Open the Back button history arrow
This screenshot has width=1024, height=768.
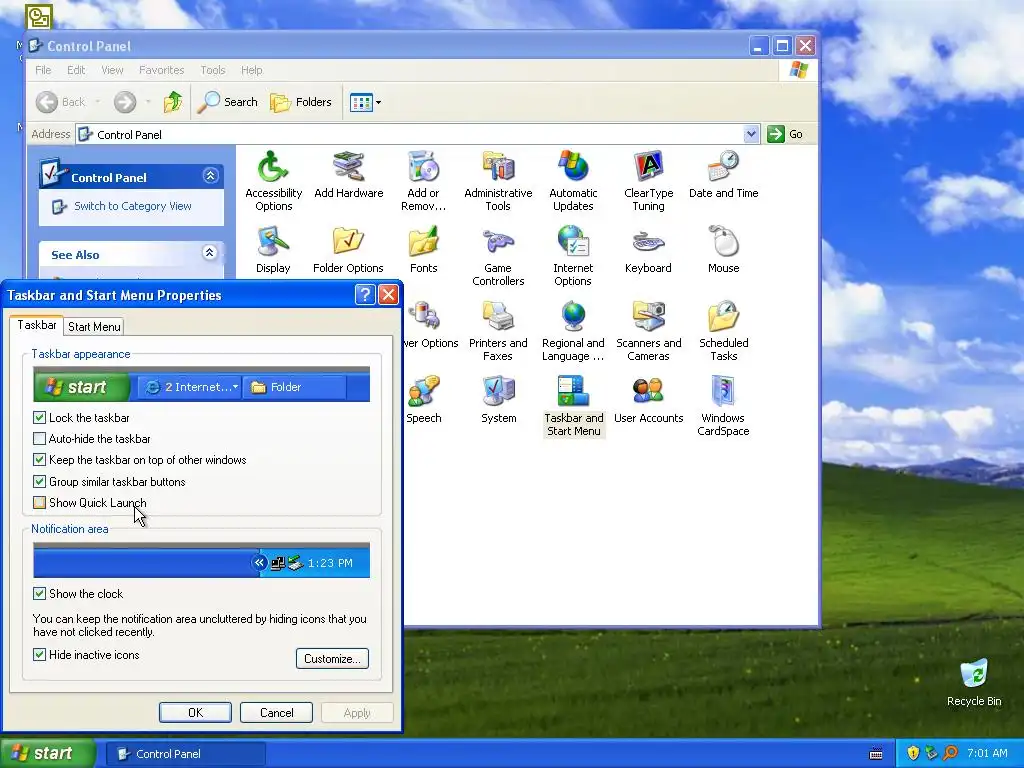click(98, 102)
